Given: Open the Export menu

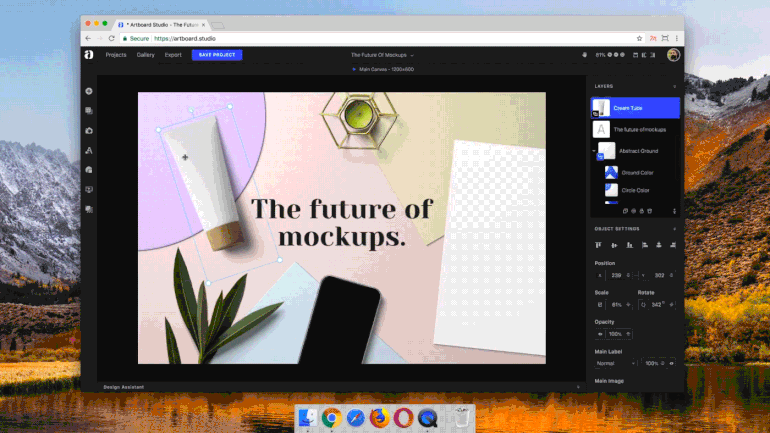Looking at the screenshot, I should click(x=173, y=55).
